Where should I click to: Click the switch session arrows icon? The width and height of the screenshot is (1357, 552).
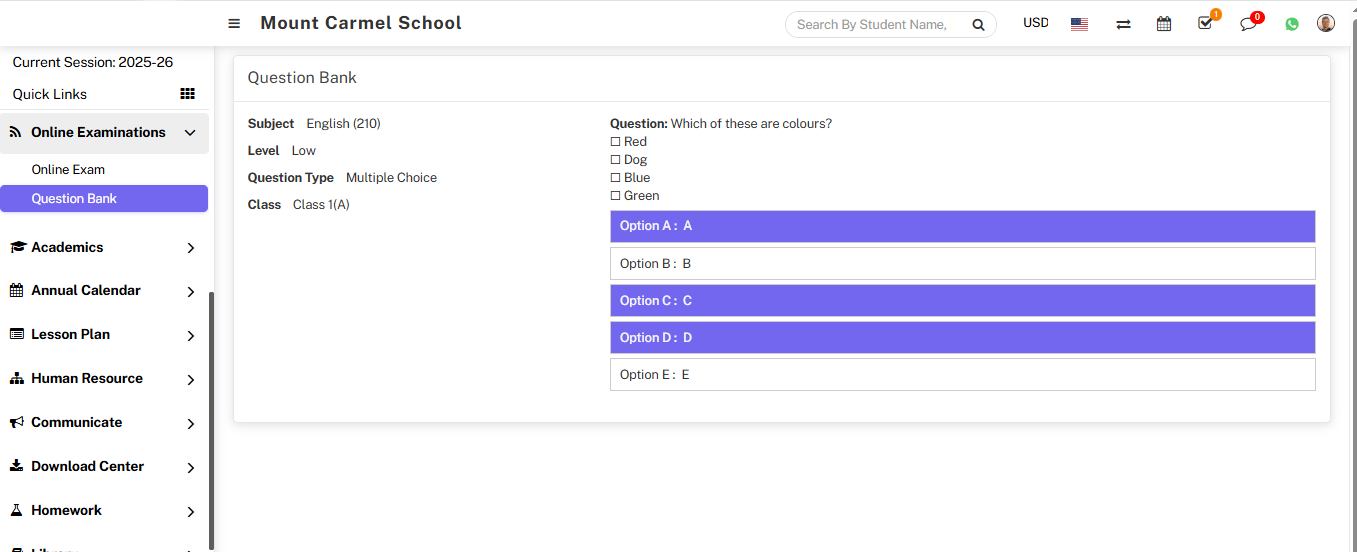(x=1123, y=24)
